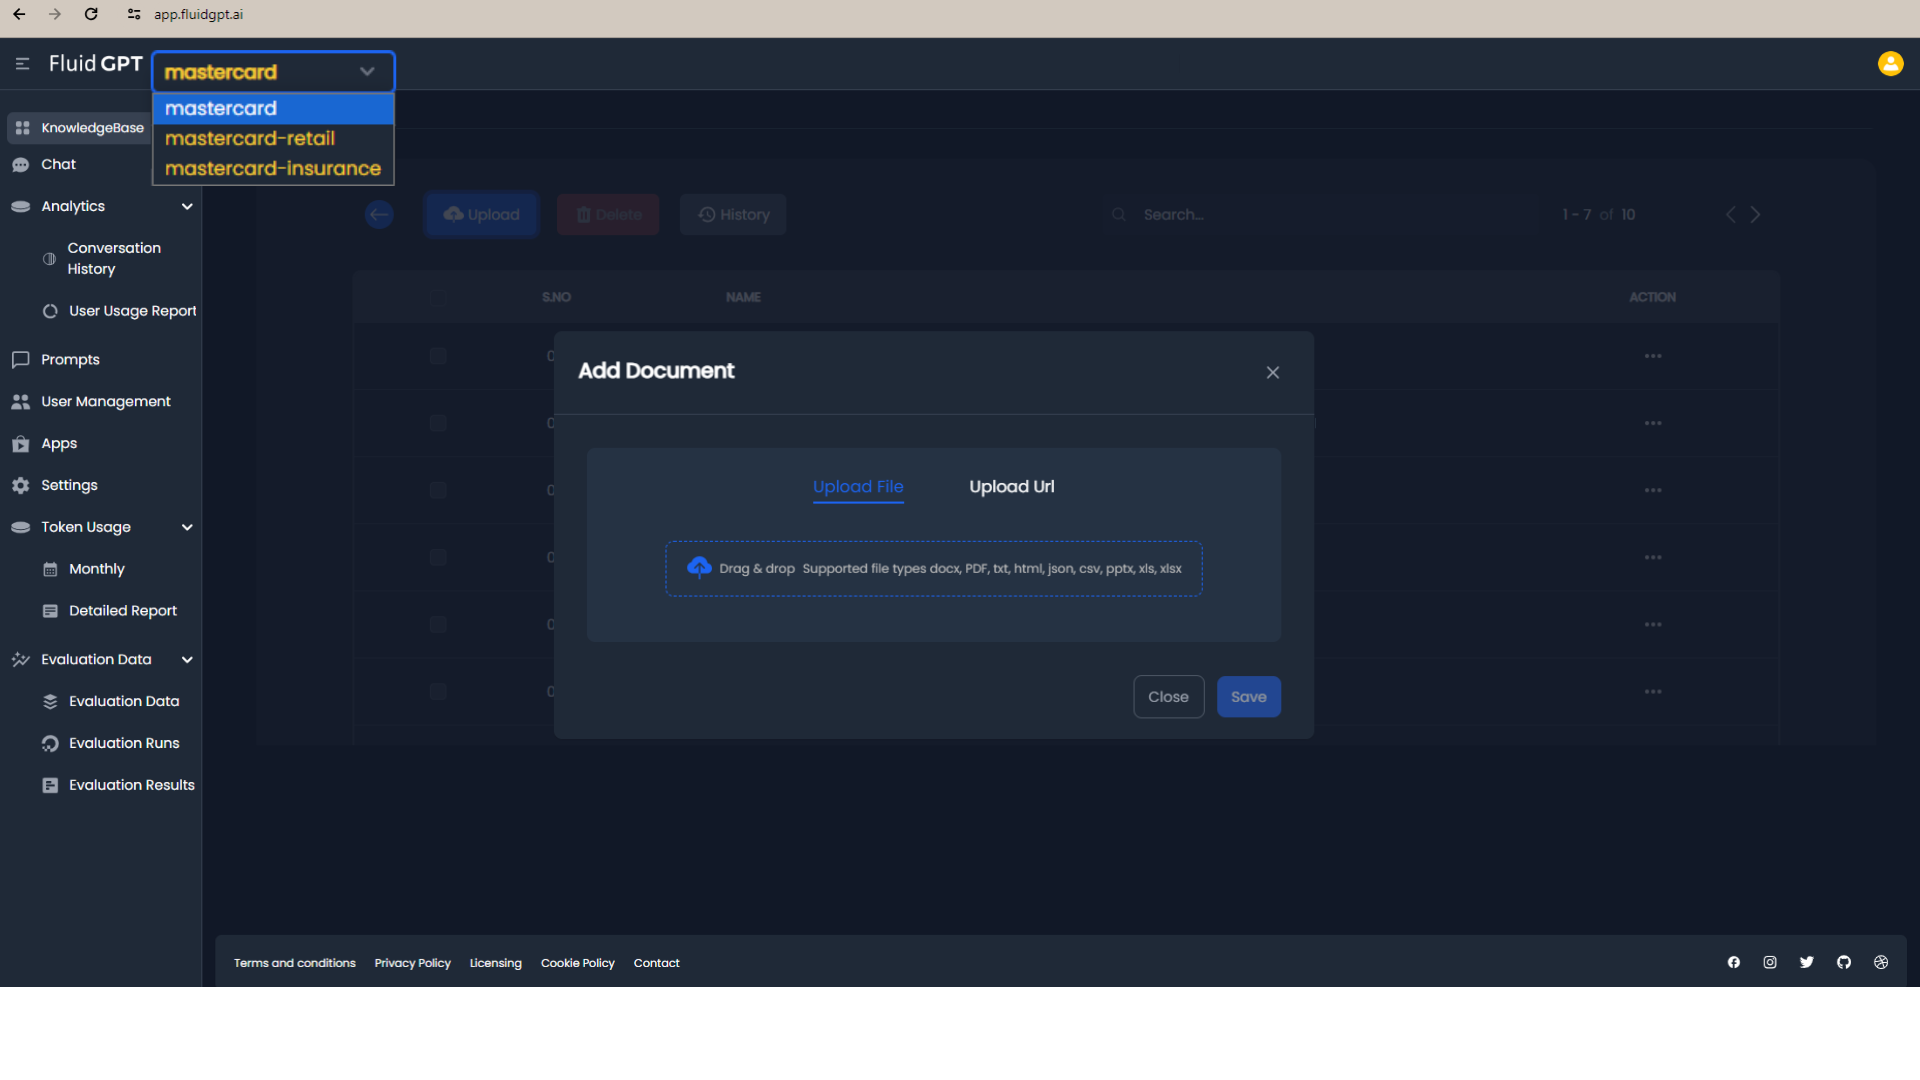Open the Privacy Policy footer link

[412, 963]
